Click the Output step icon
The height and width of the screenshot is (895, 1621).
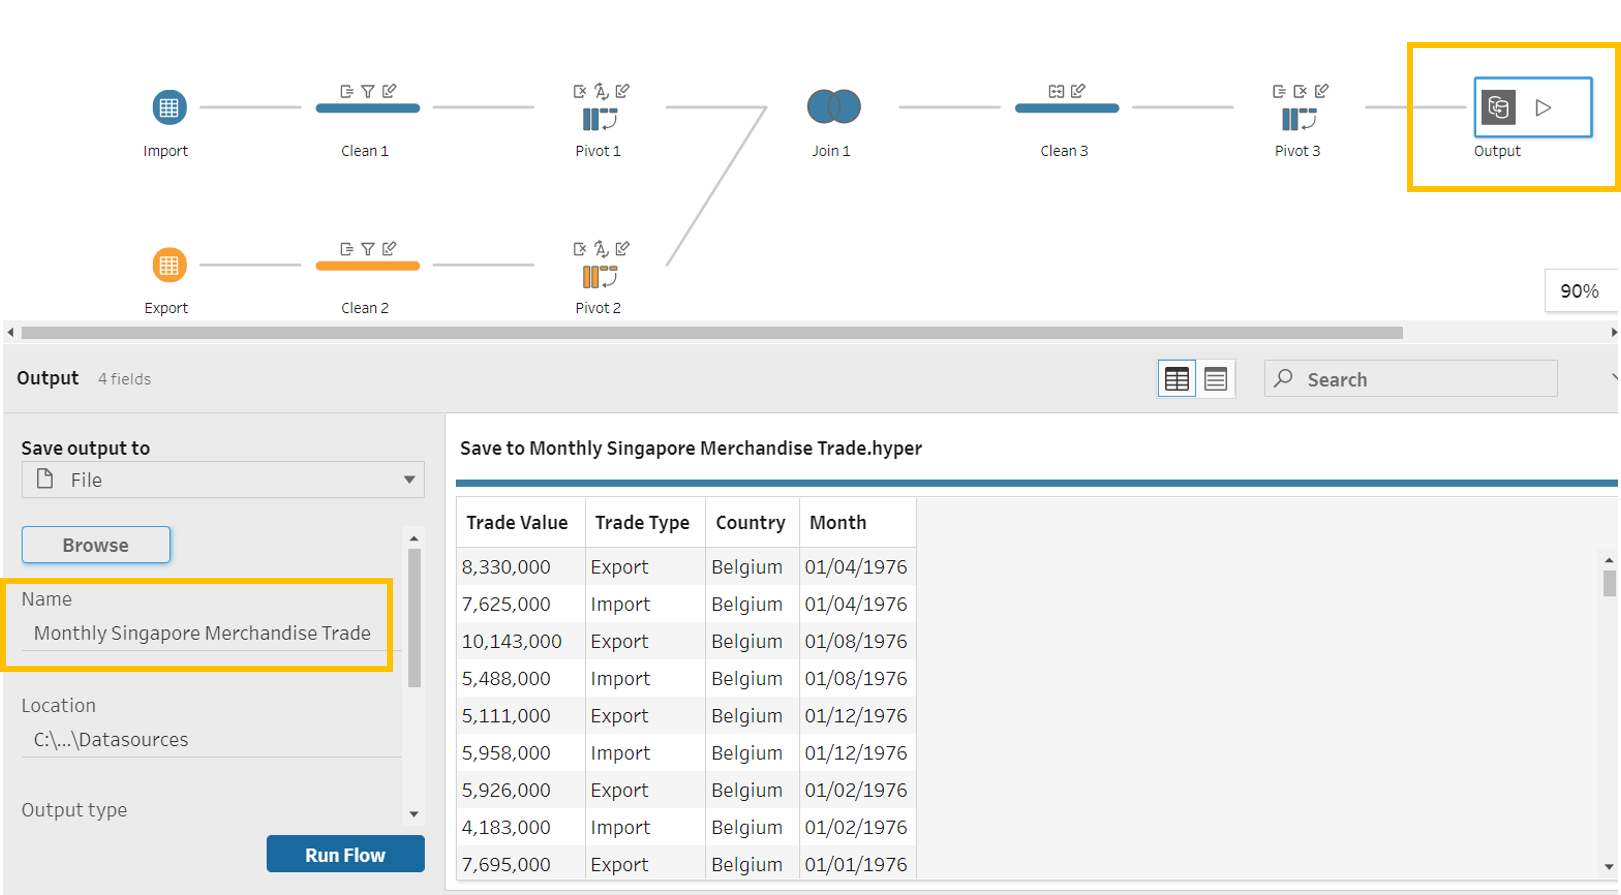1498,107
